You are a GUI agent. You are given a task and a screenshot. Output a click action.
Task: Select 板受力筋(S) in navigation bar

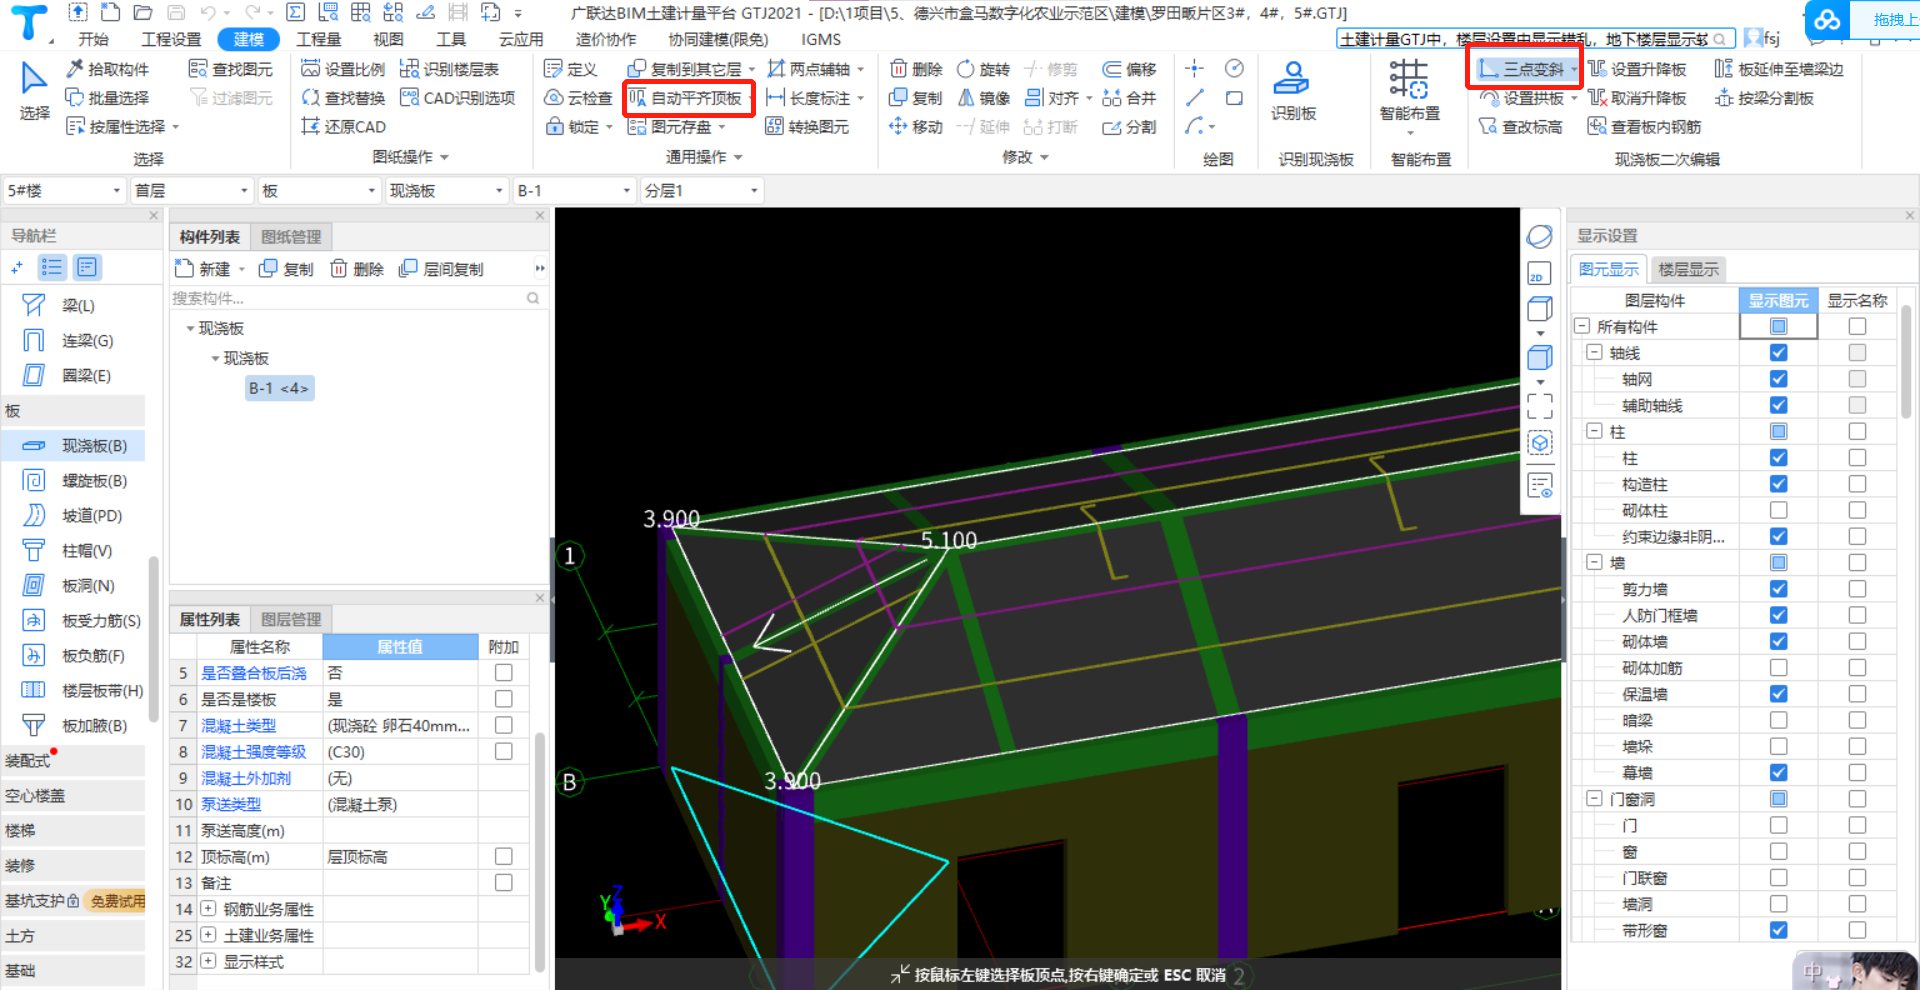pyautogui.click(x=82, y=621)
